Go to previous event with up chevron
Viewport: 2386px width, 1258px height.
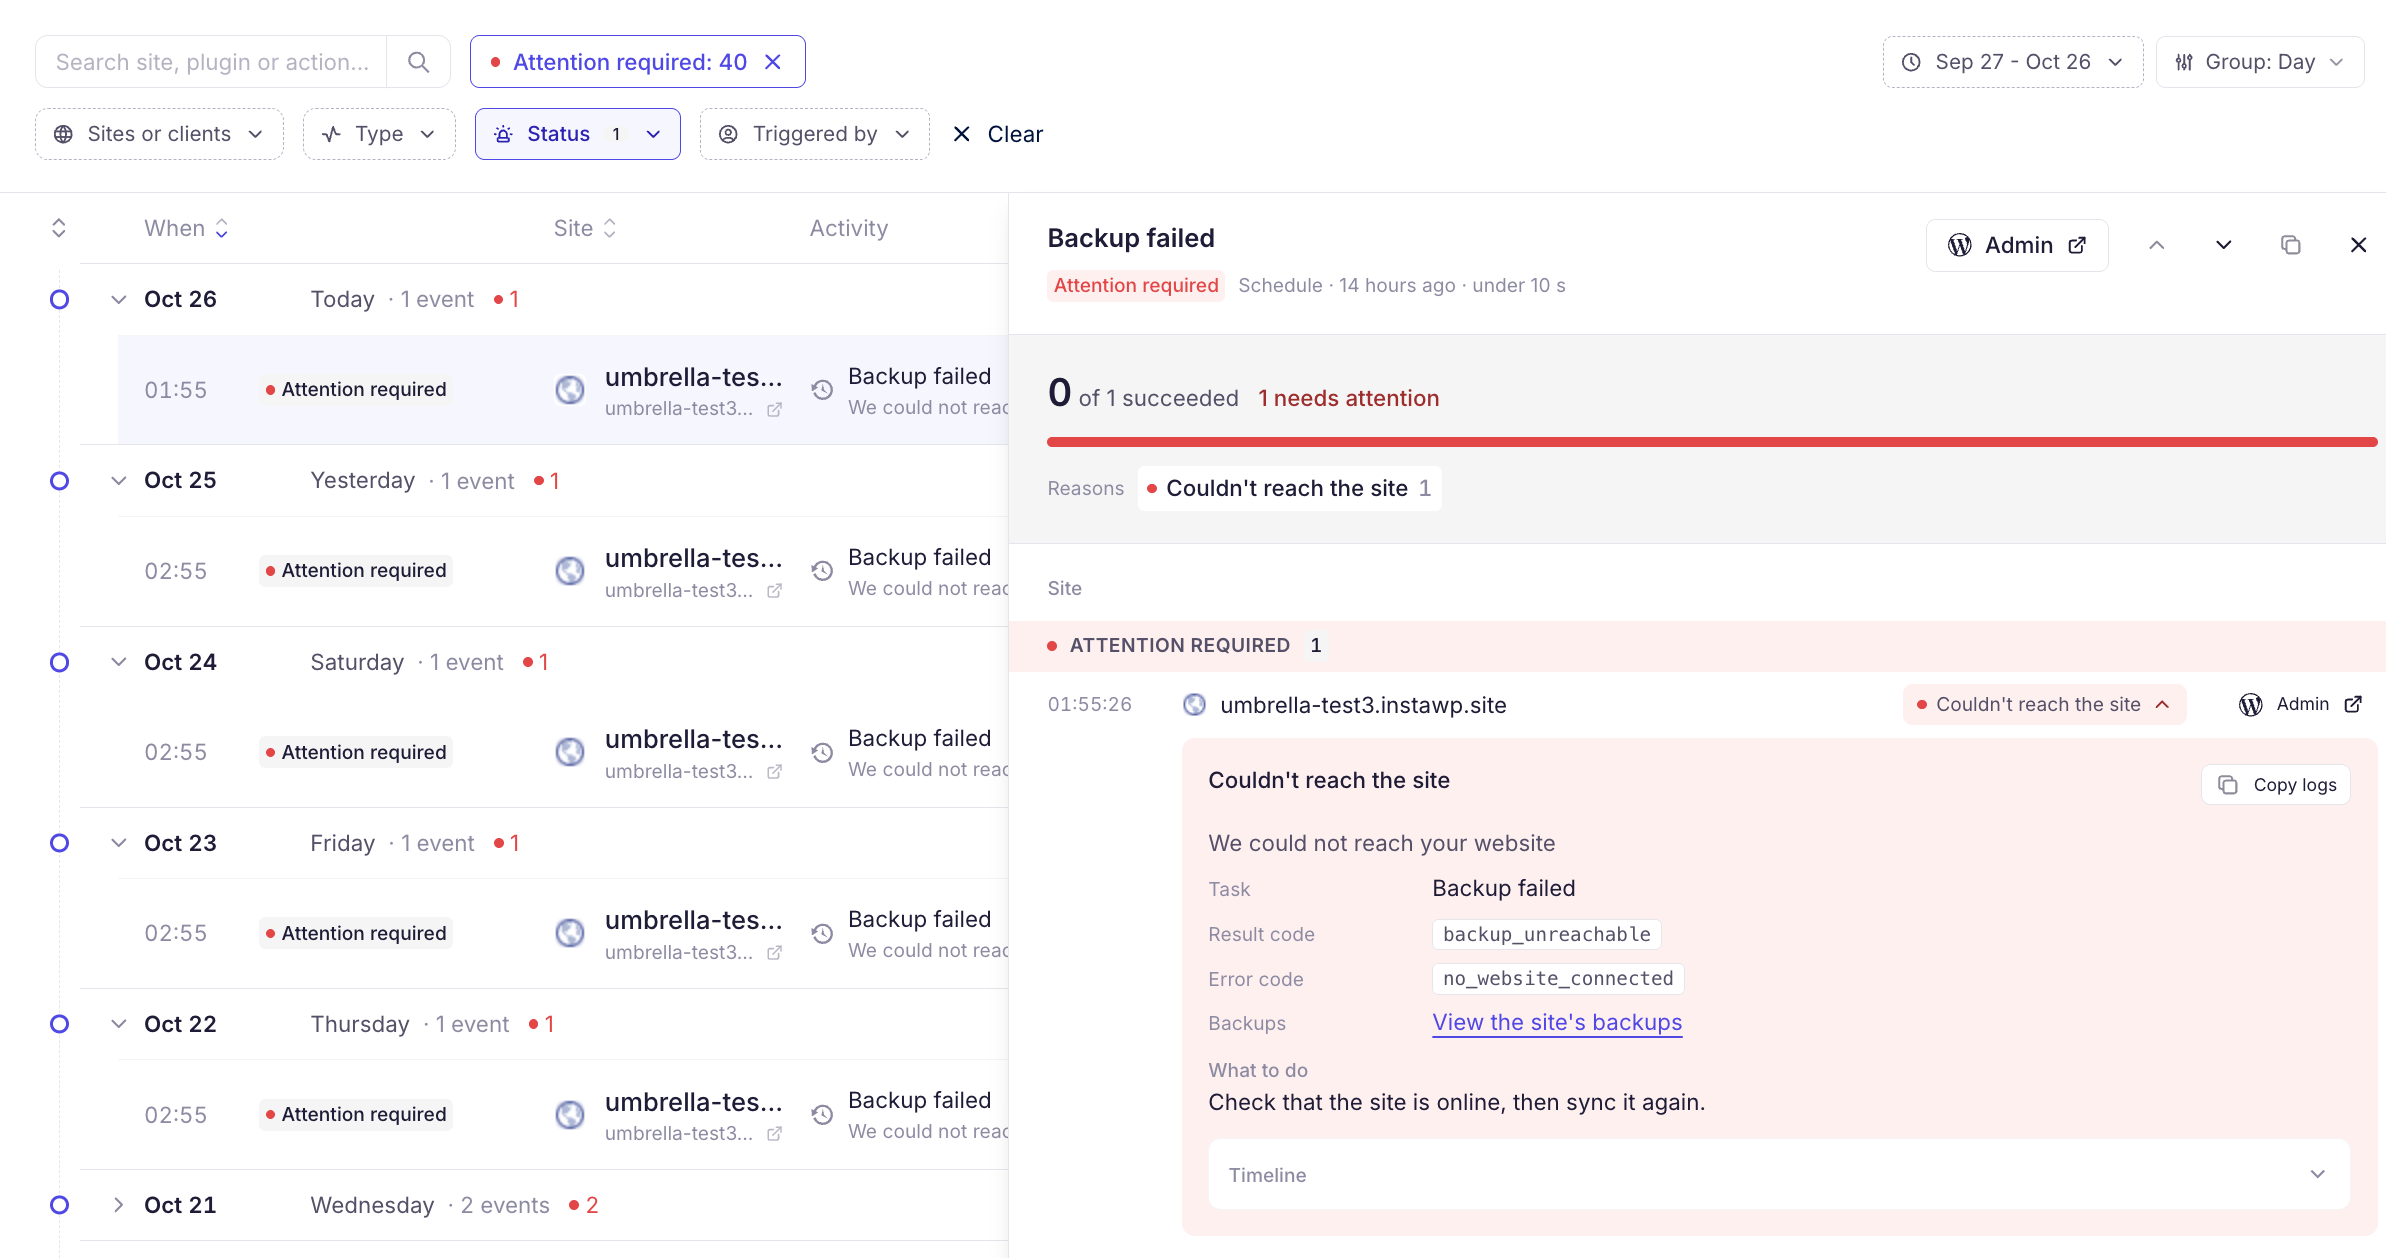tap(2157, 245)
